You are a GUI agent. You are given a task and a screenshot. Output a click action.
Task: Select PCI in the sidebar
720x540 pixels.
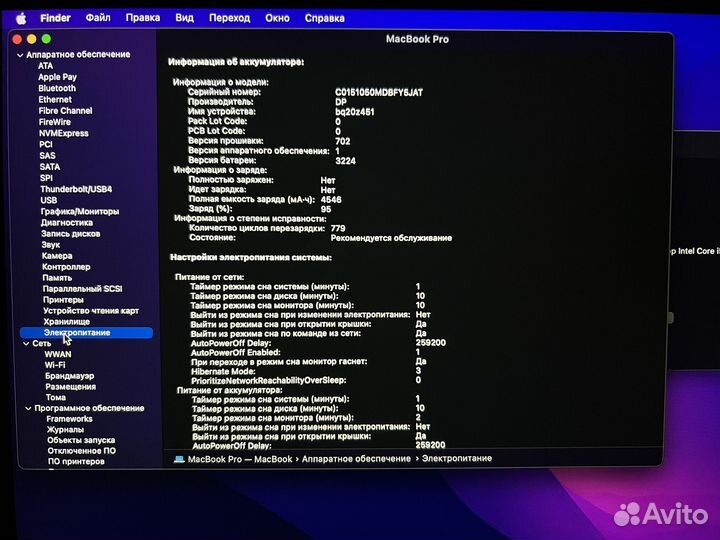point(46,144)
